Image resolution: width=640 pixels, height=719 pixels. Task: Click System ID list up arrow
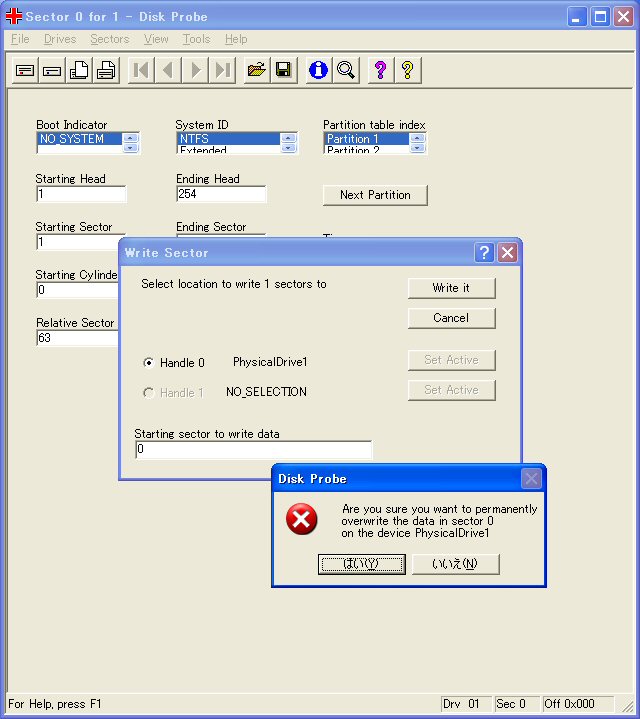(x=288, y=138)
